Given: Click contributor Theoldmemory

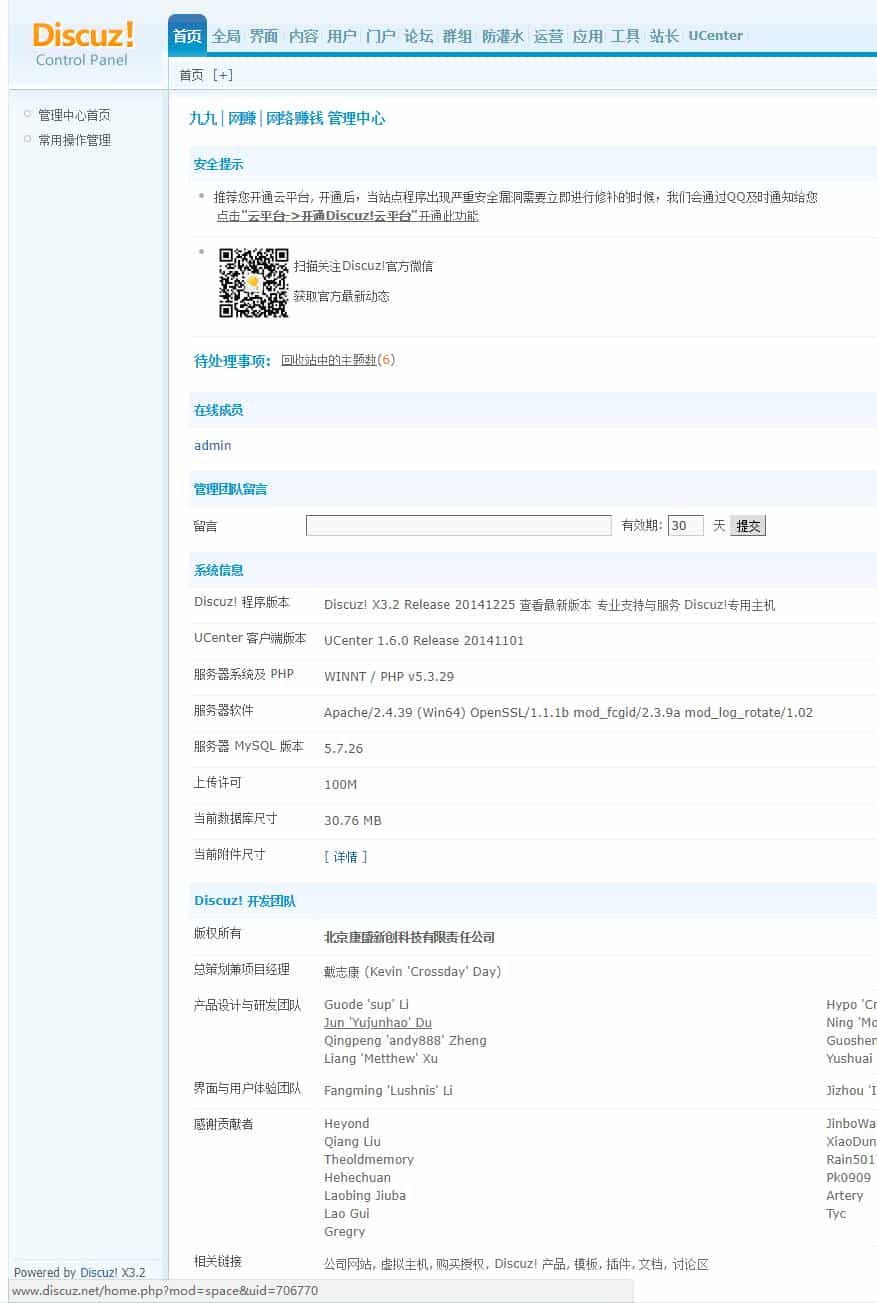Looking at the screenshot, I should pyautogui.click(x=369, y=1160).
